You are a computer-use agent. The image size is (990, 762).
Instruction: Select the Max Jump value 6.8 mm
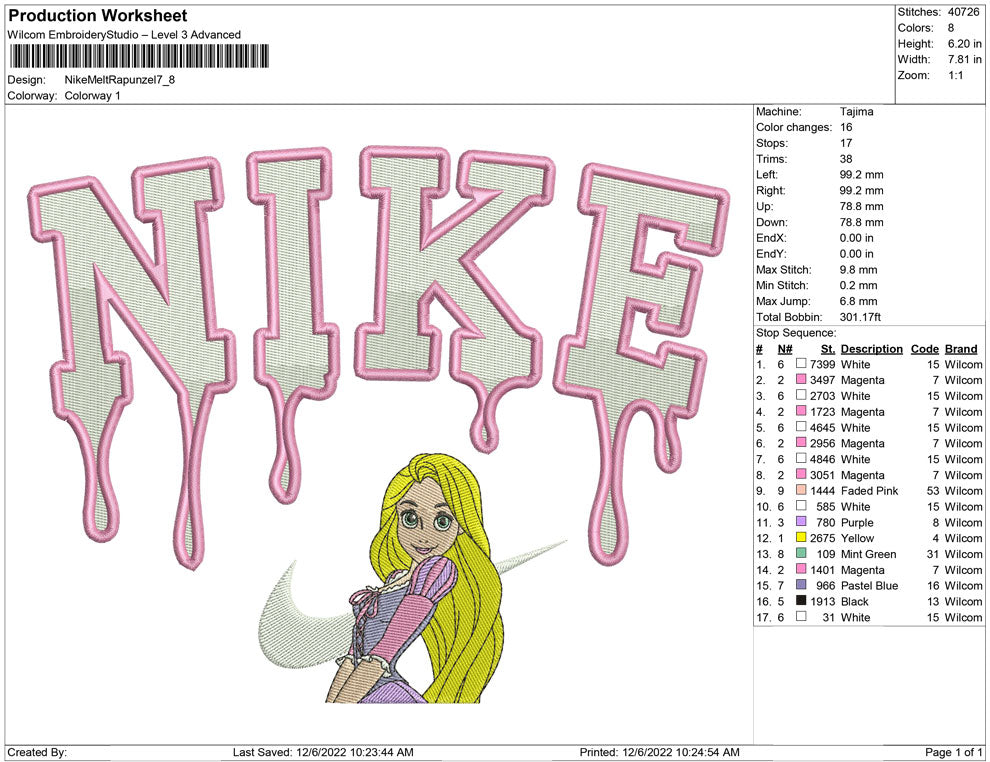[x=858, y=301]
